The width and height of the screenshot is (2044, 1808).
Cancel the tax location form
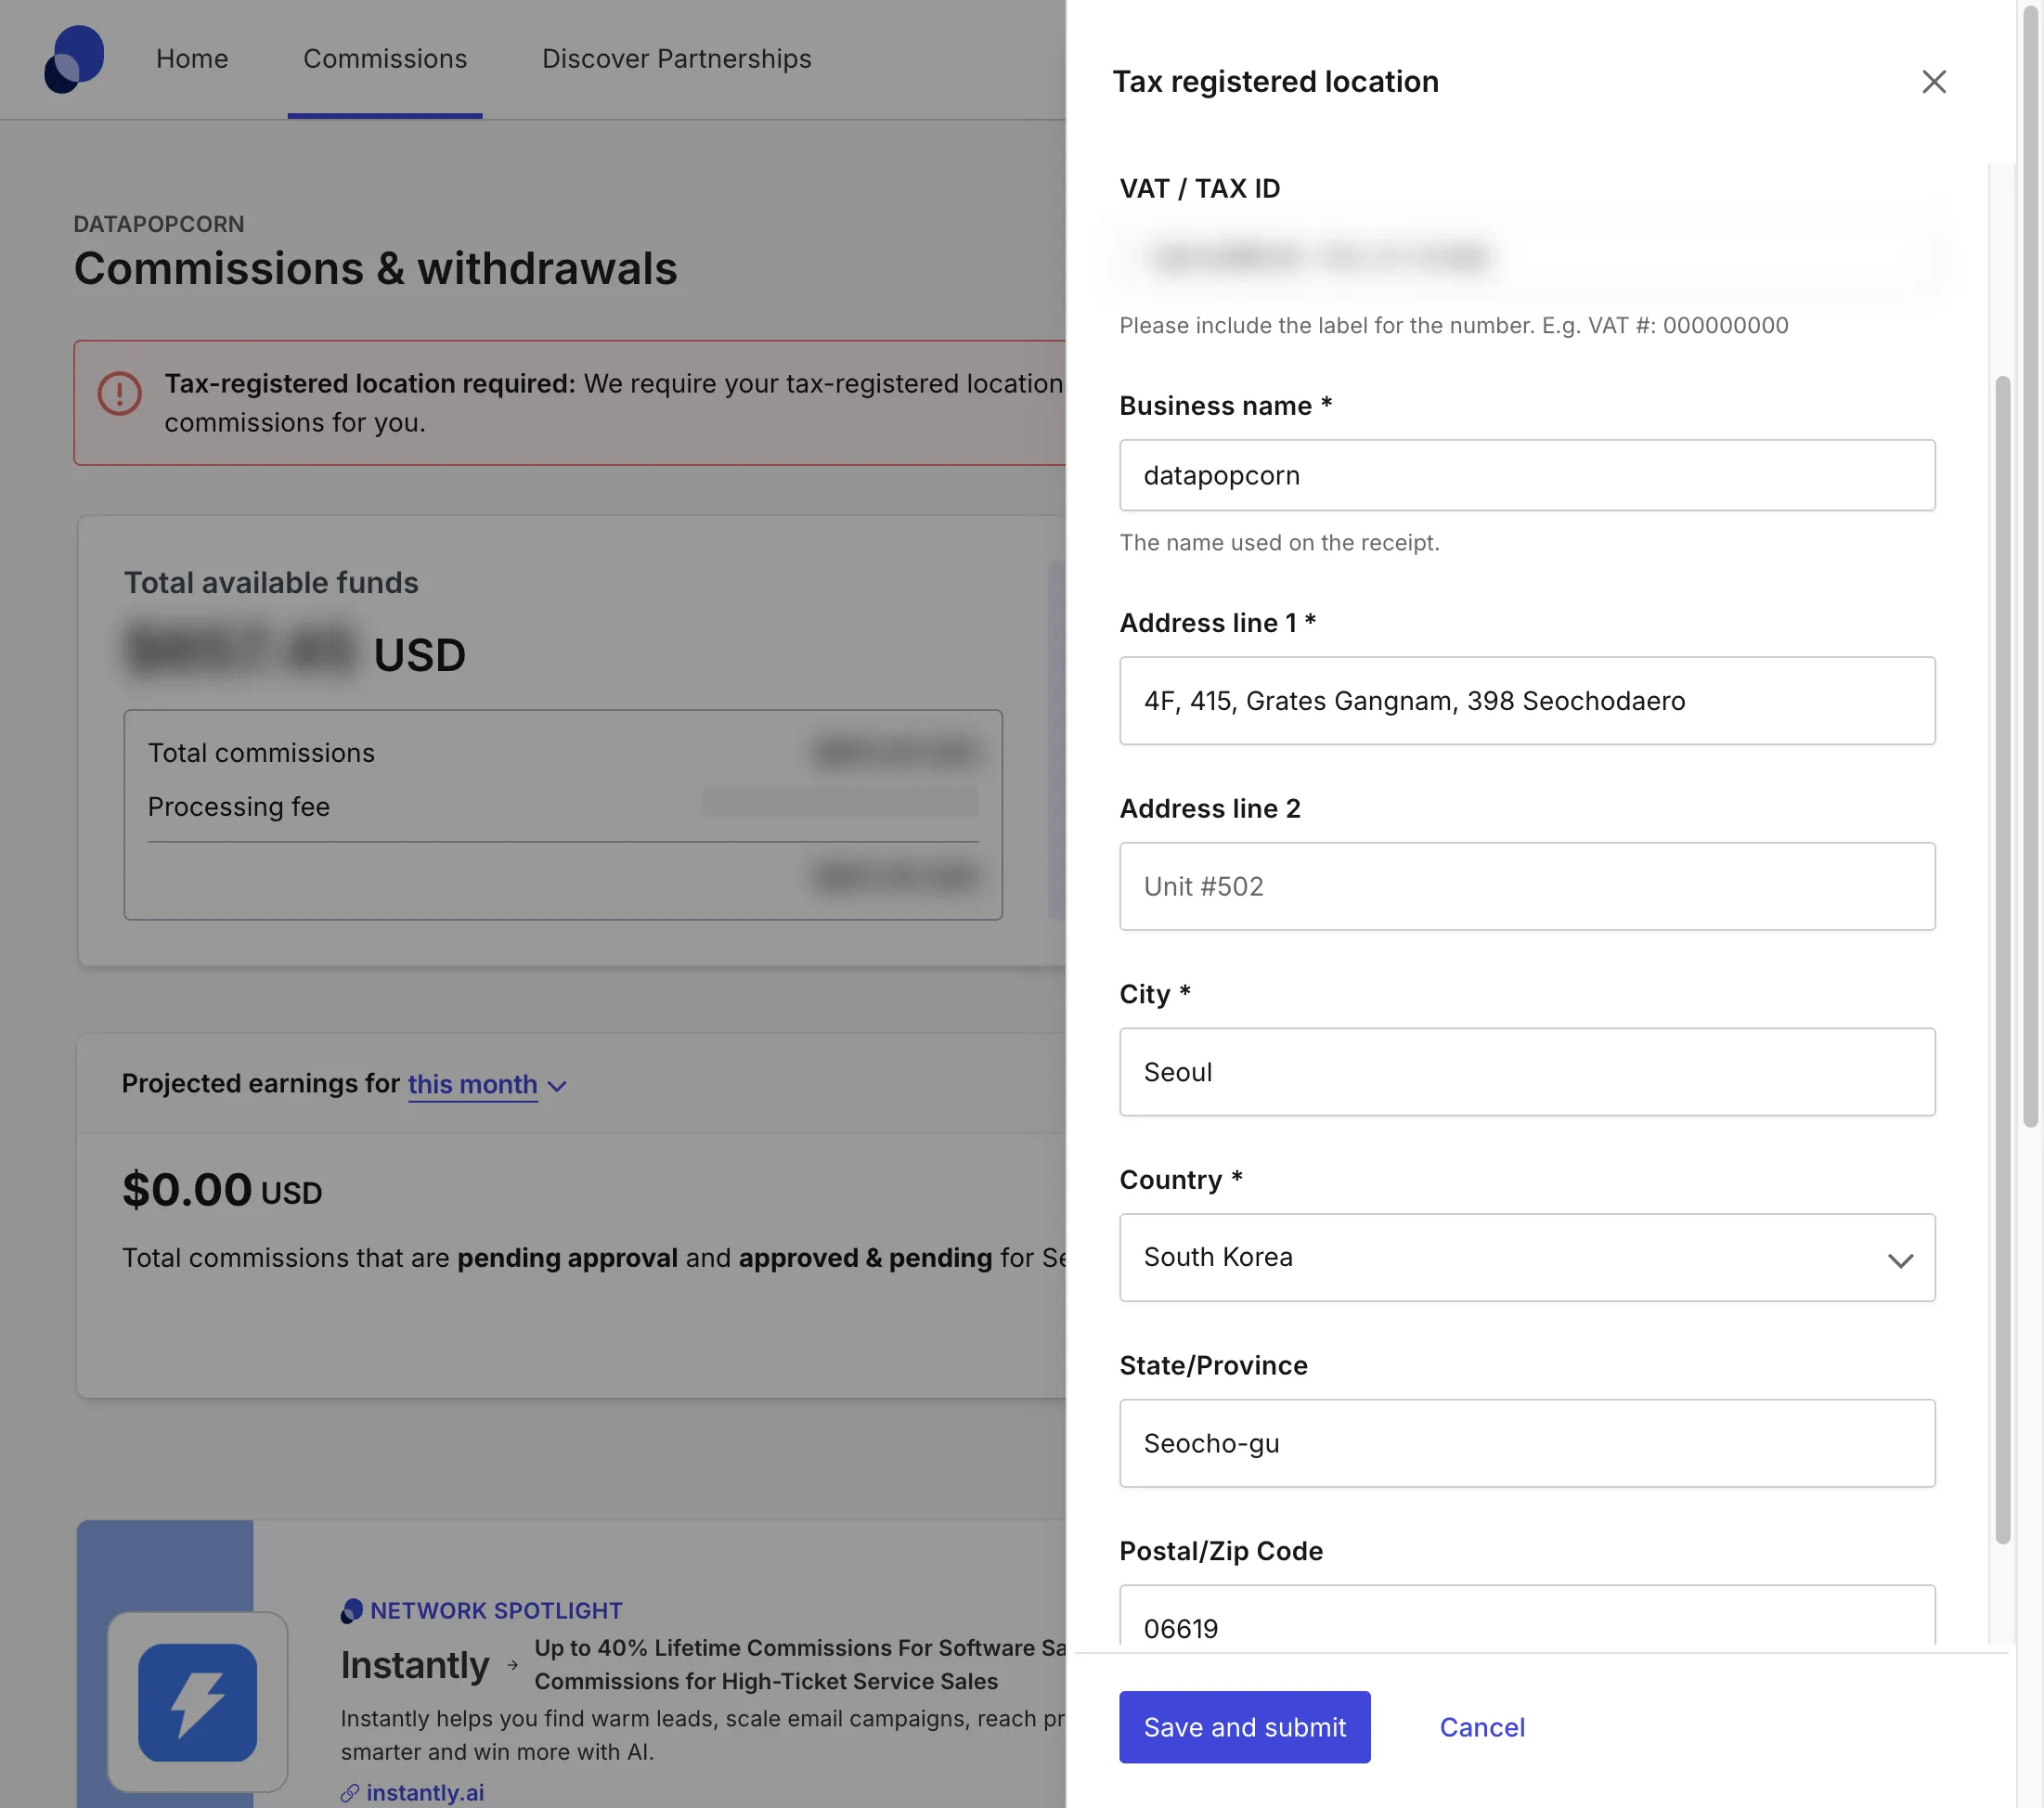(1482, 1727)
